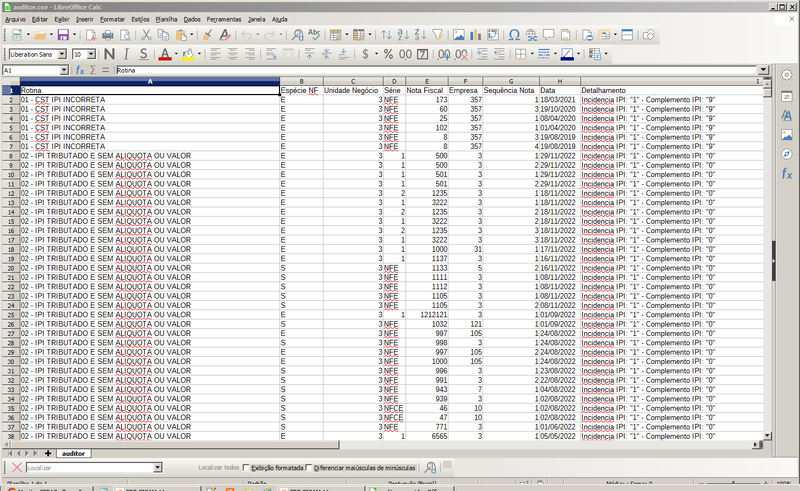Apply yellow background color swatch
800x491 pixels.
[188, 54]
